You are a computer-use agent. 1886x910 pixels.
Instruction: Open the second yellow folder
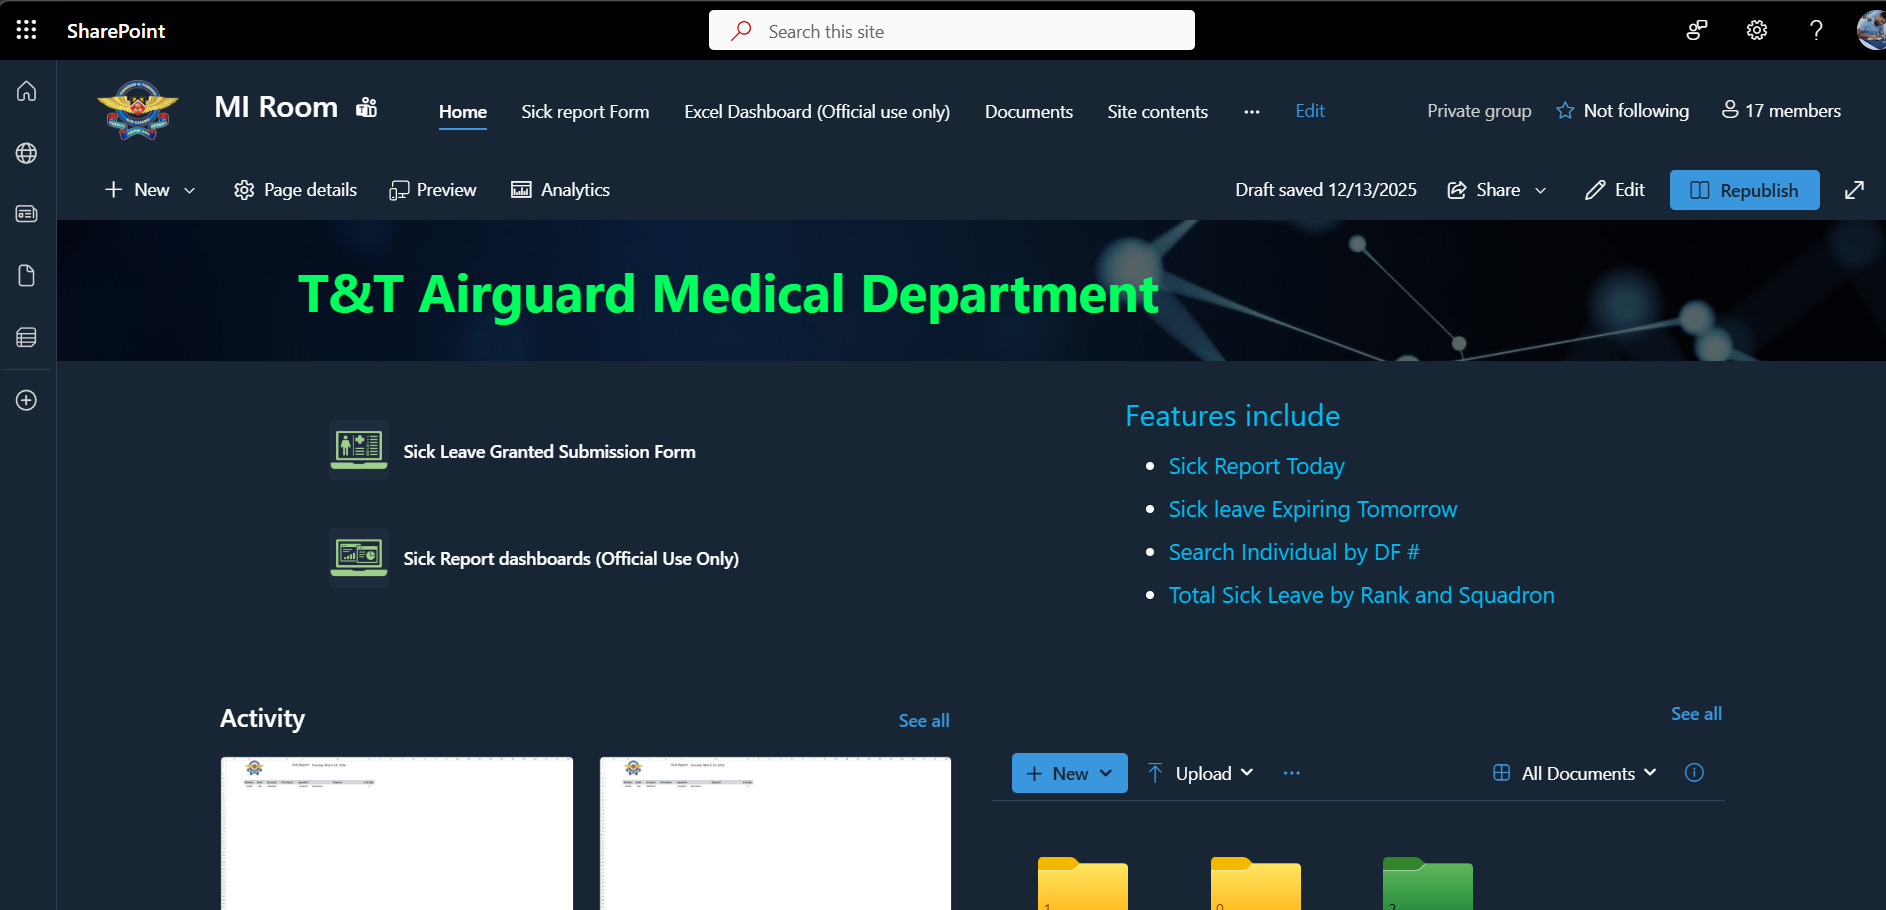point(1256,883)
